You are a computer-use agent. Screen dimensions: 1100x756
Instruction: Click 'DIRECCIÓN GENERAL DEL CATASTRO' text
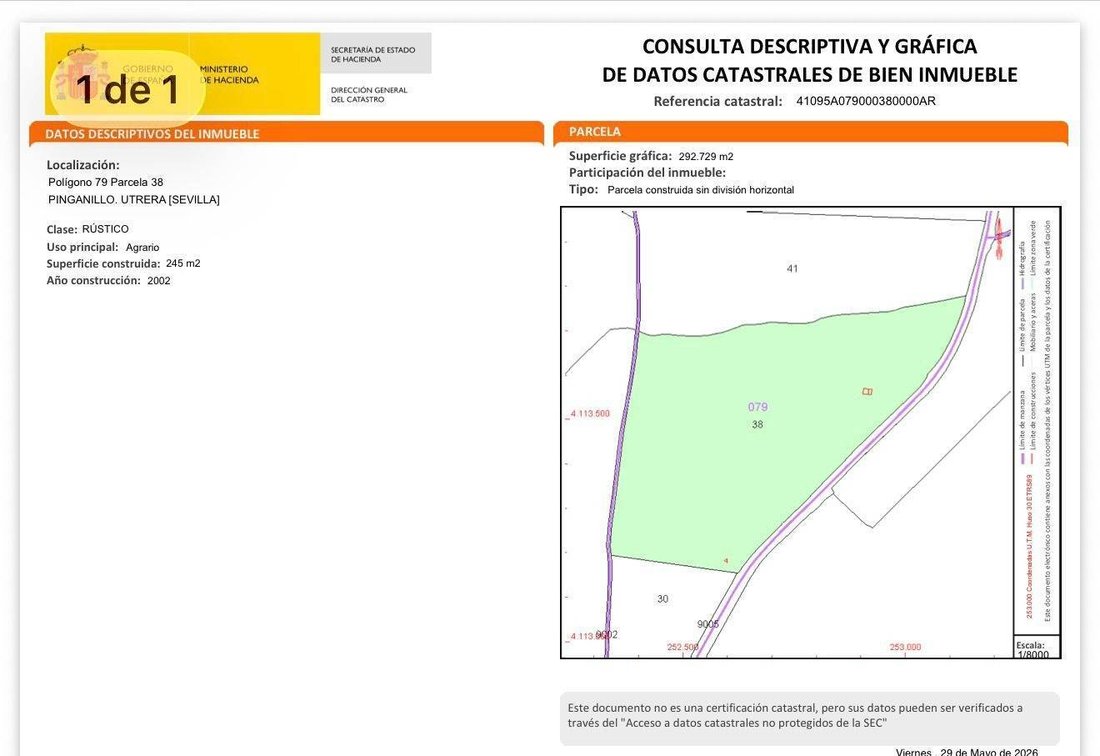tap(369, 95)
